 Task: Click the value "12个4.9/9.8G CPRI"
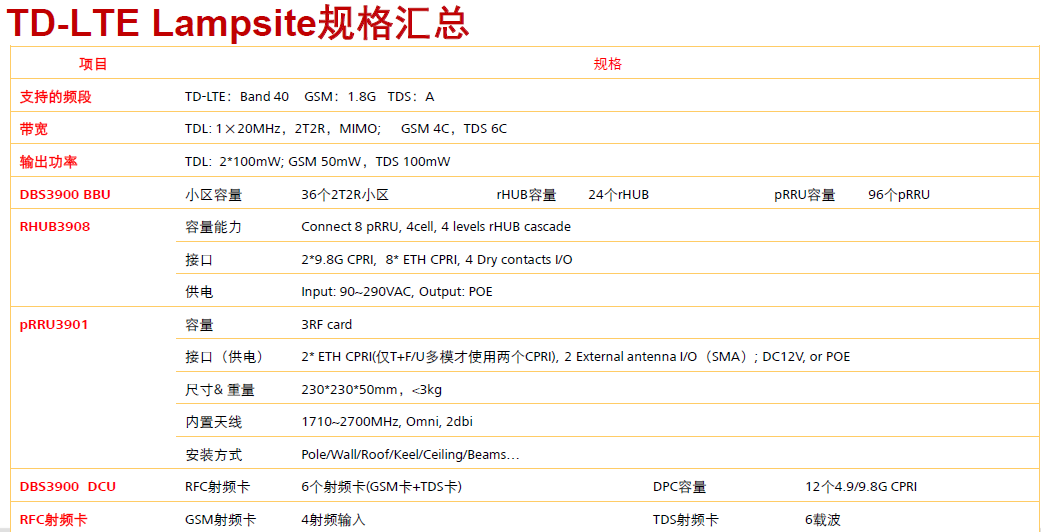tap(861, 488)
